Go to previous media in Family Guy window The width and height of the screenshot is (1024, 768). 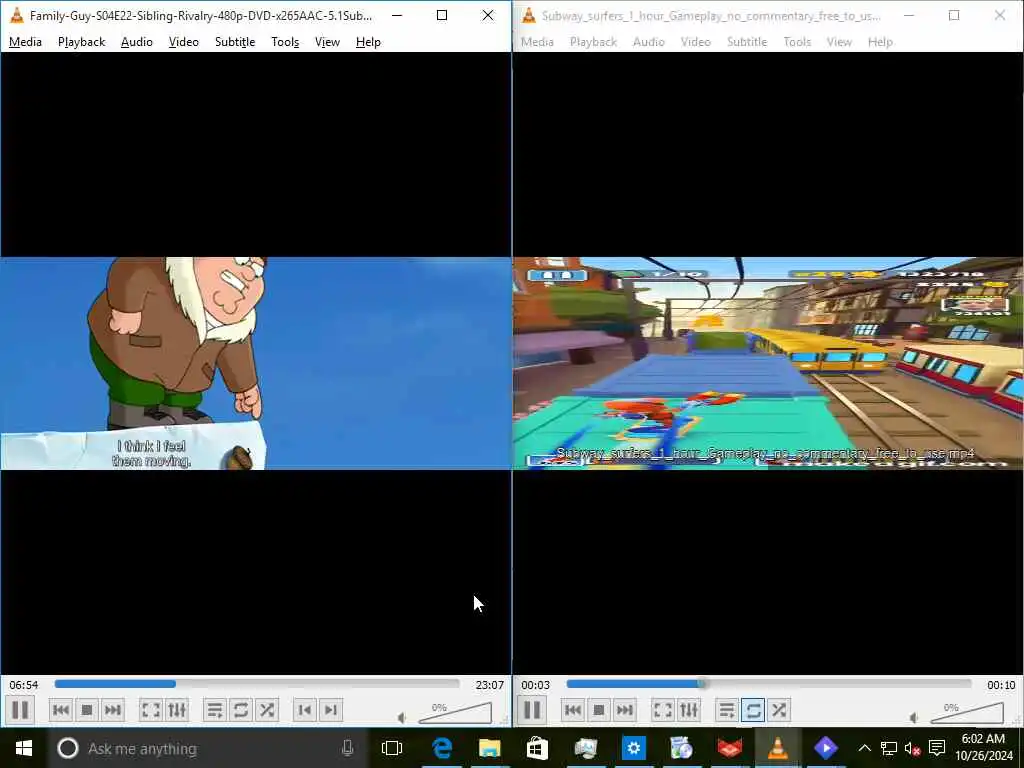(61, 710)
